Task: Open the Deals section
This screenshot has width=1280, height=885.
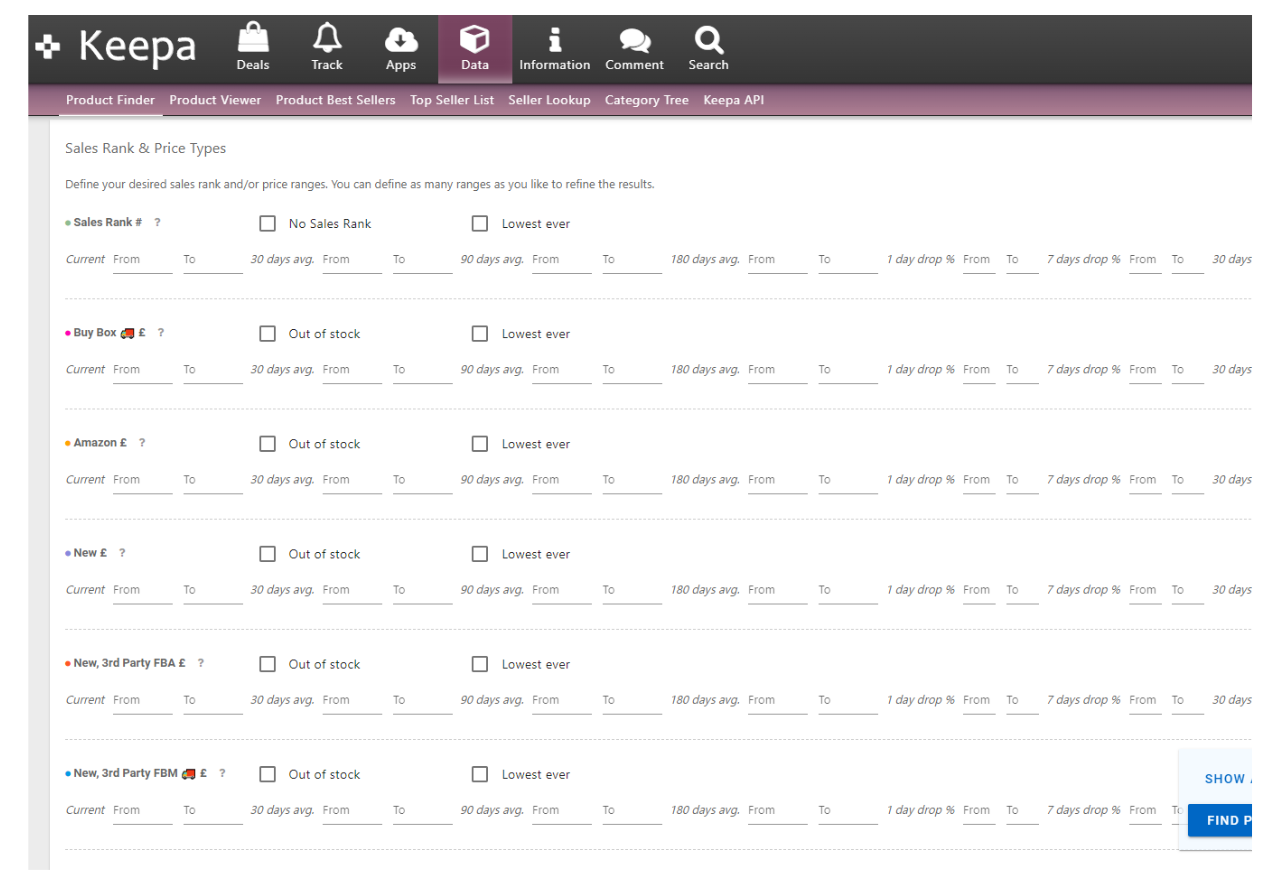Action: tap(253, 48)
